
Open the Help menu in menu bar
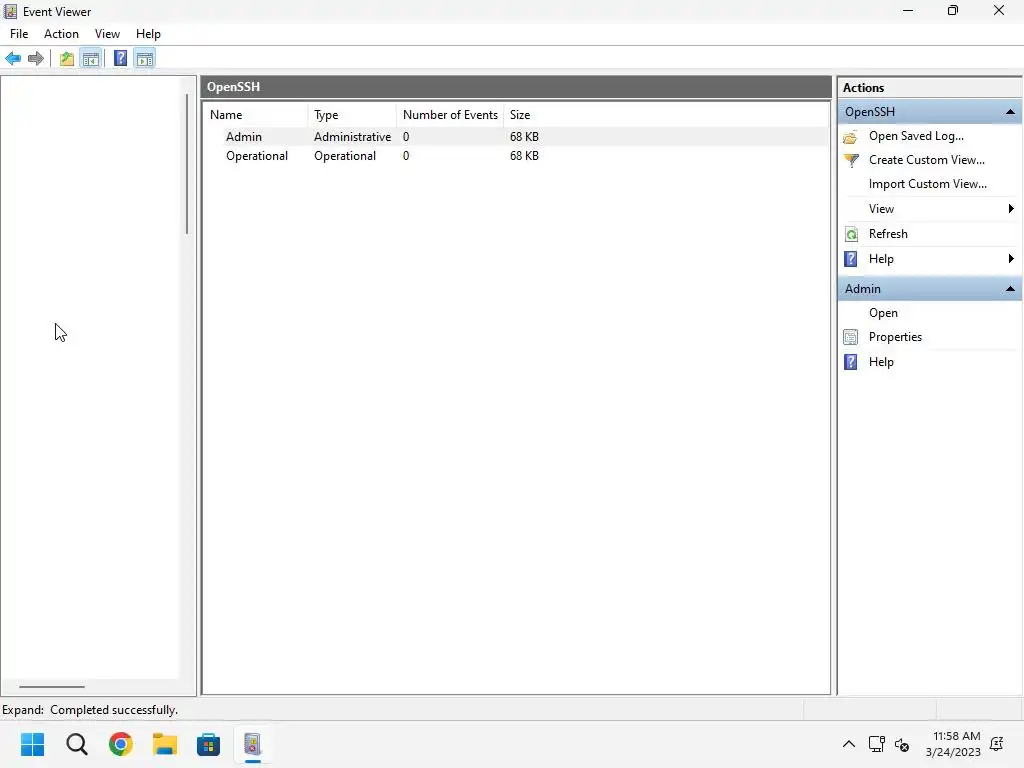tap(148, 34)
